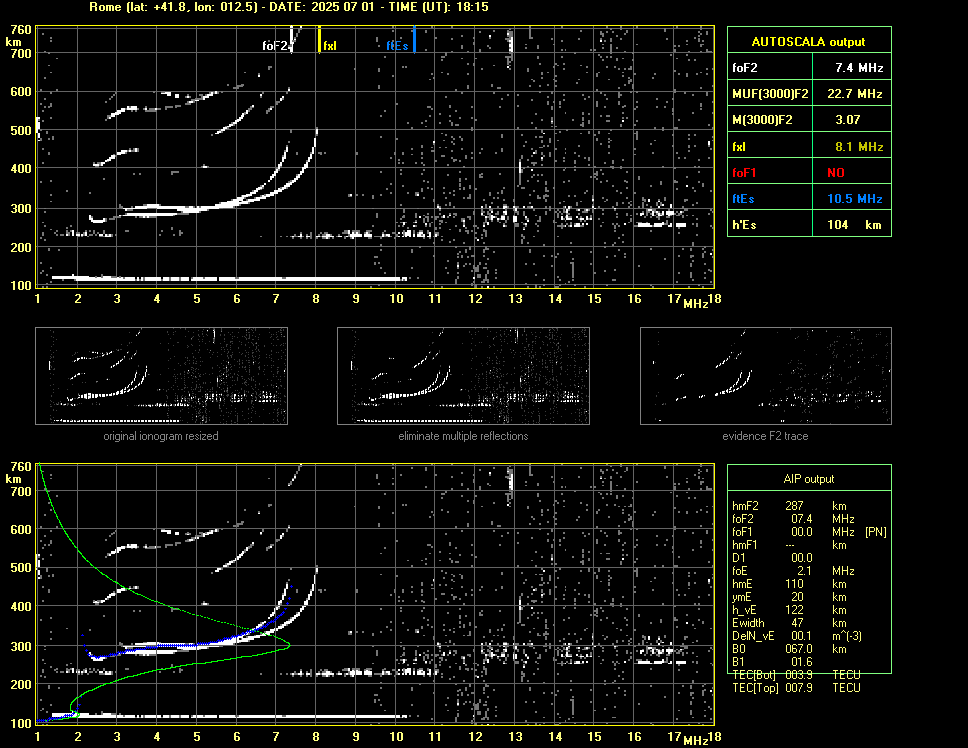This screenshot has height=748, width=968.
Task: Select the 'AIP output' panel header
Action: click(x=809, y=479)
